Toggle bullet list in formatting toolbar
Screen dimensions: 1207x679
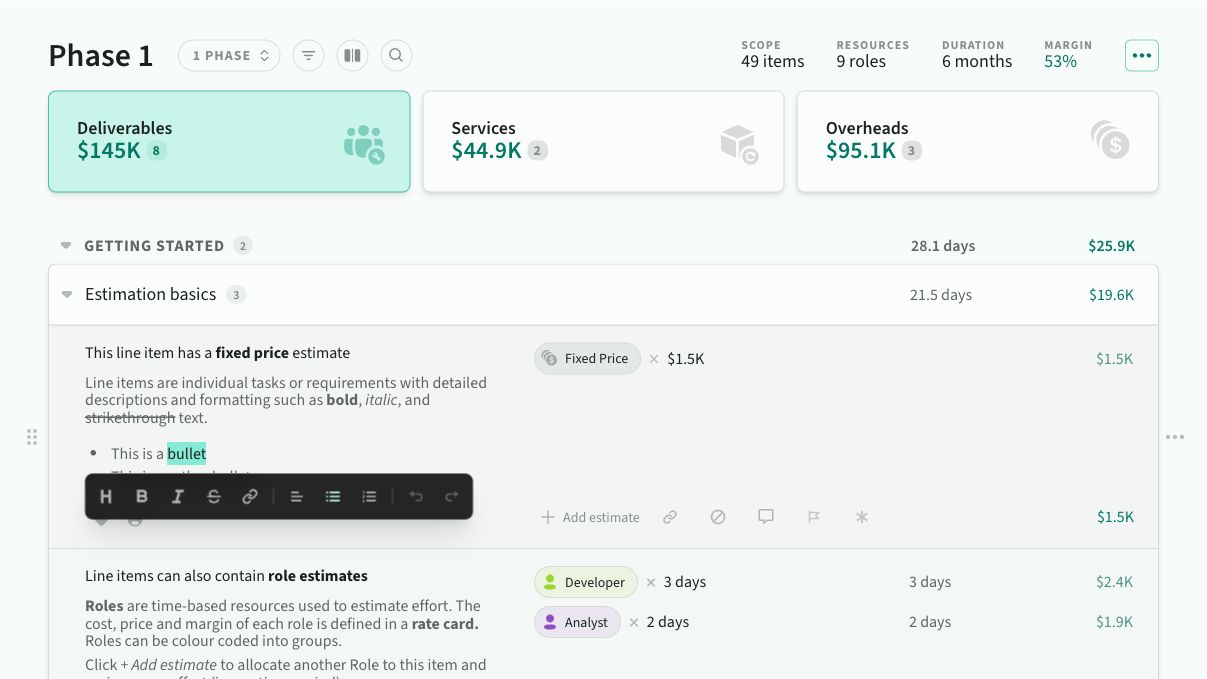point(333,496)
